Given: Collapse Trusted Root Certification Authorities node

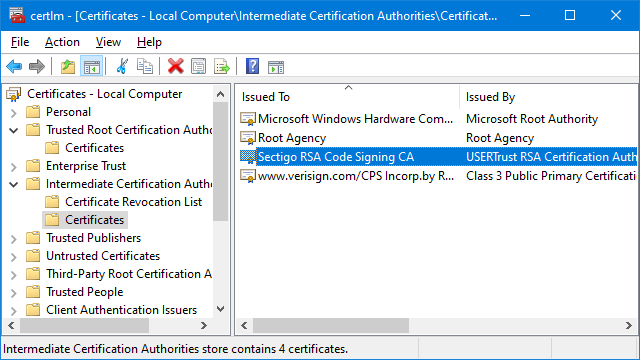Looking at the screenshot, I should (13, 131).
